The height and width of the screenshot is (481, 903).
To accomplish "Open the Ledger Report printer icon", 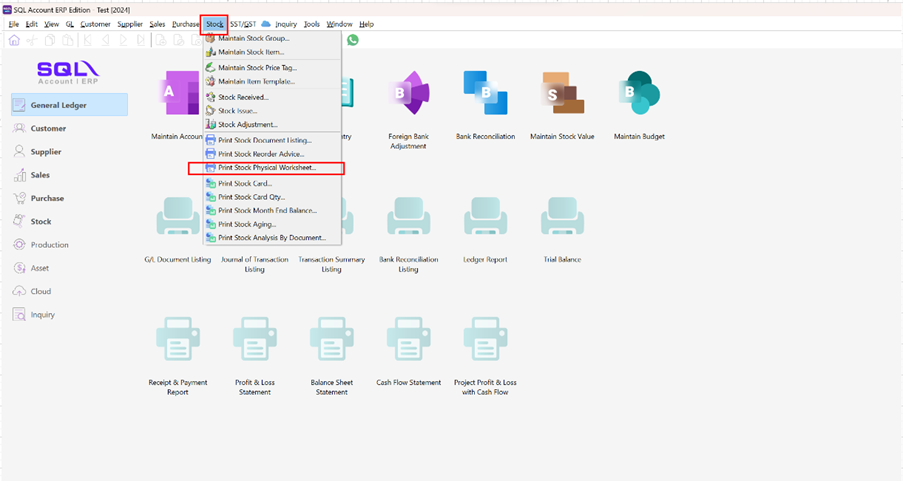I will (485, 218).
